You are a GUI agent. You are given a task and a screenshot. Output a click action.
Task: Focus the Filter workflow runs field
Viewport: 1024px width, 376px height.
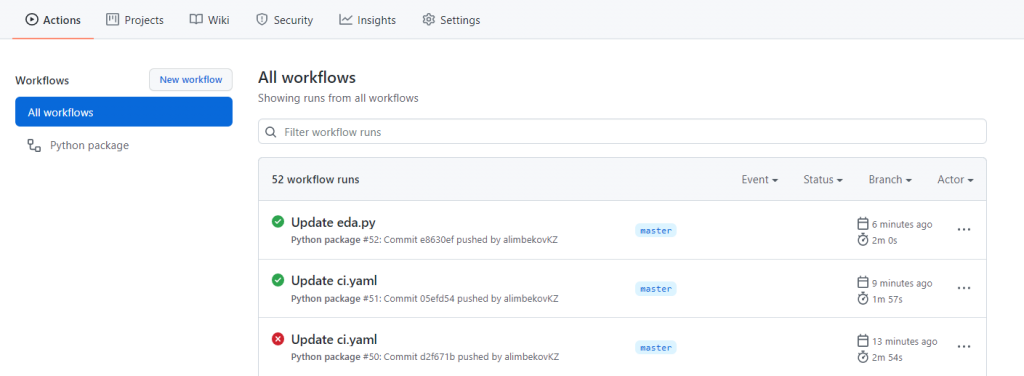(x=622, y=131)
